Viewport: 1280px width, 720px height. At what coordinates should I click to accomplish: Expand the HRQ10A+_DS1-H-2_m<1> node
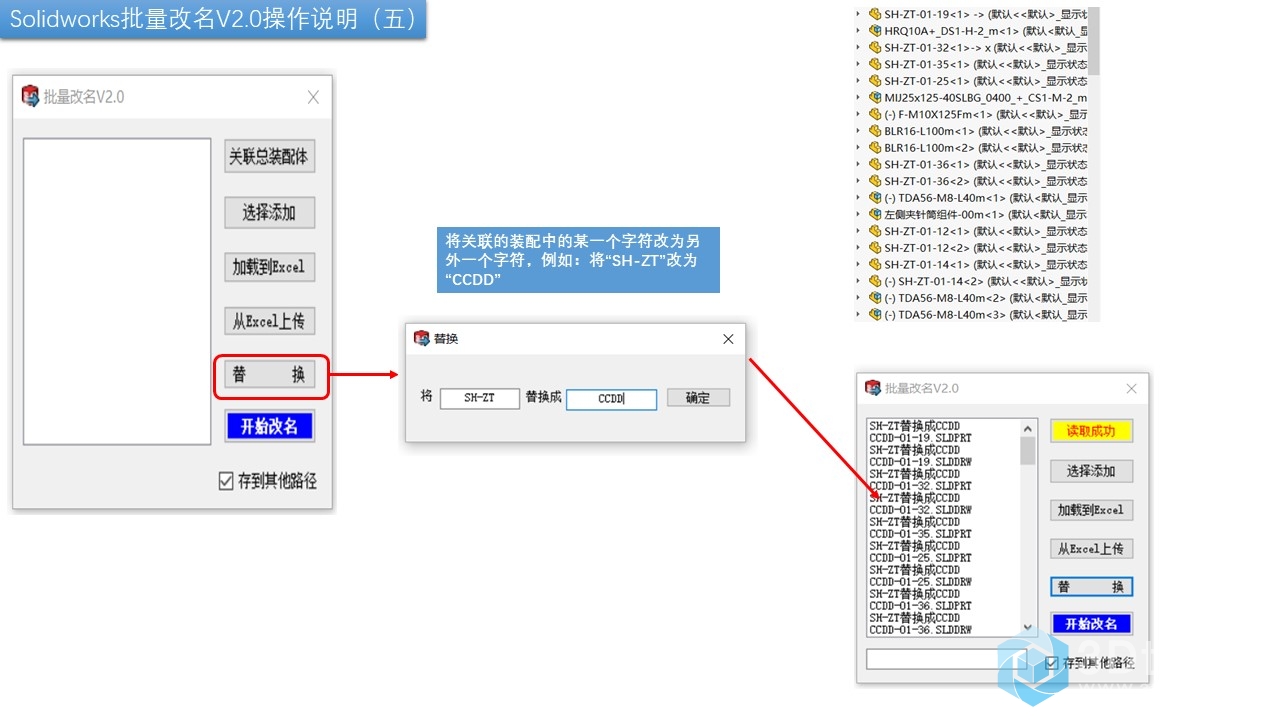tap(859, 31)
